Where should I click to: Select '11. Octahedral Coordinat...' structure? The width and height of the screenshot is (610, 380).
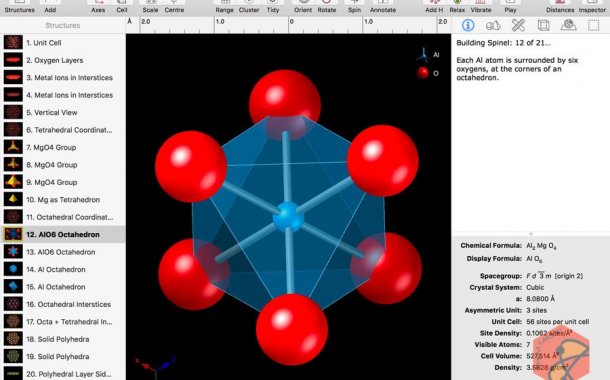click(63, 217)
